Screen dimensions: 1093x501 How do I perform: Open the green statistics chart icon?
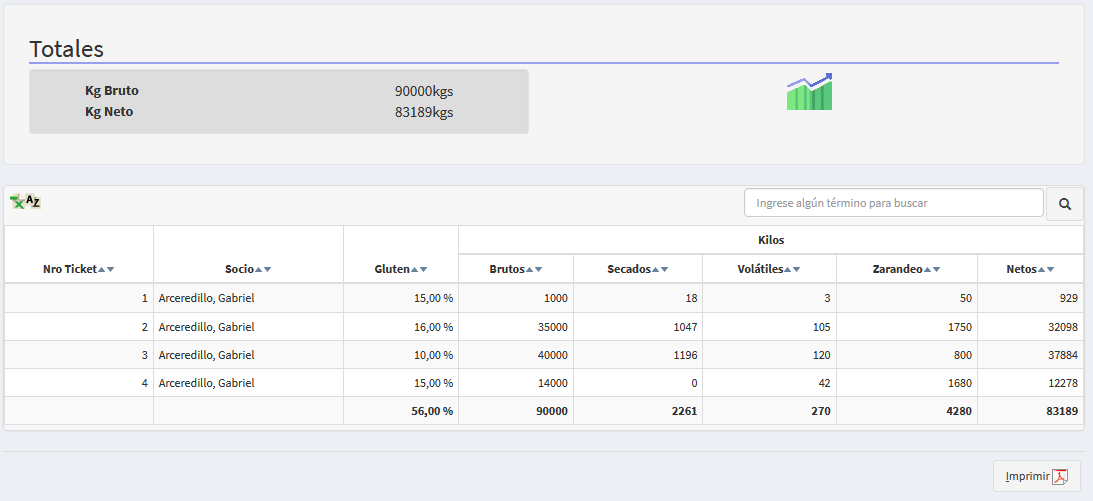coord(809,92)
